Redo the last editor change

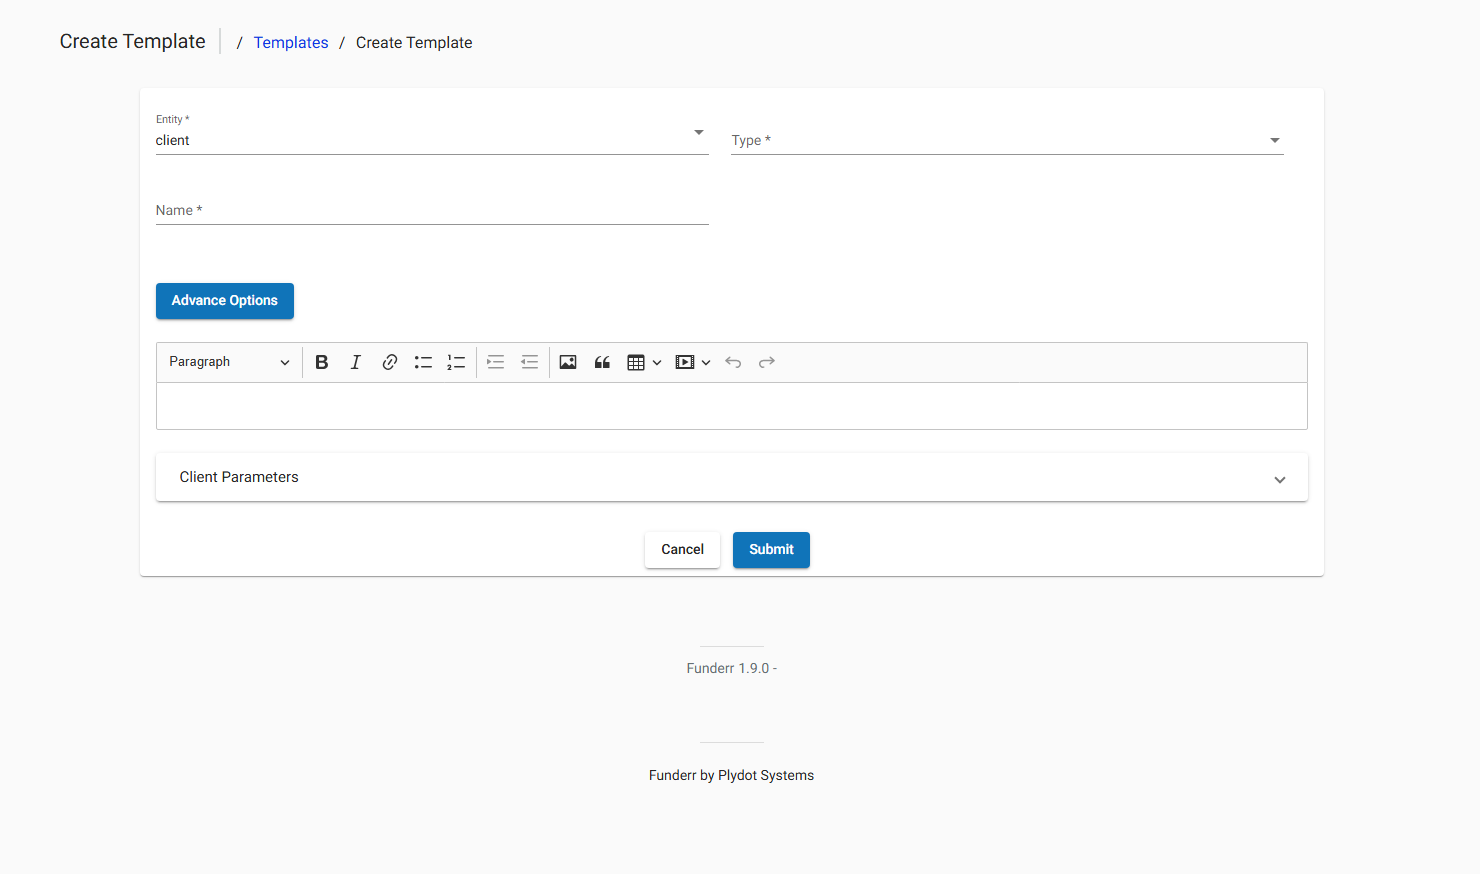coord(766,362)
